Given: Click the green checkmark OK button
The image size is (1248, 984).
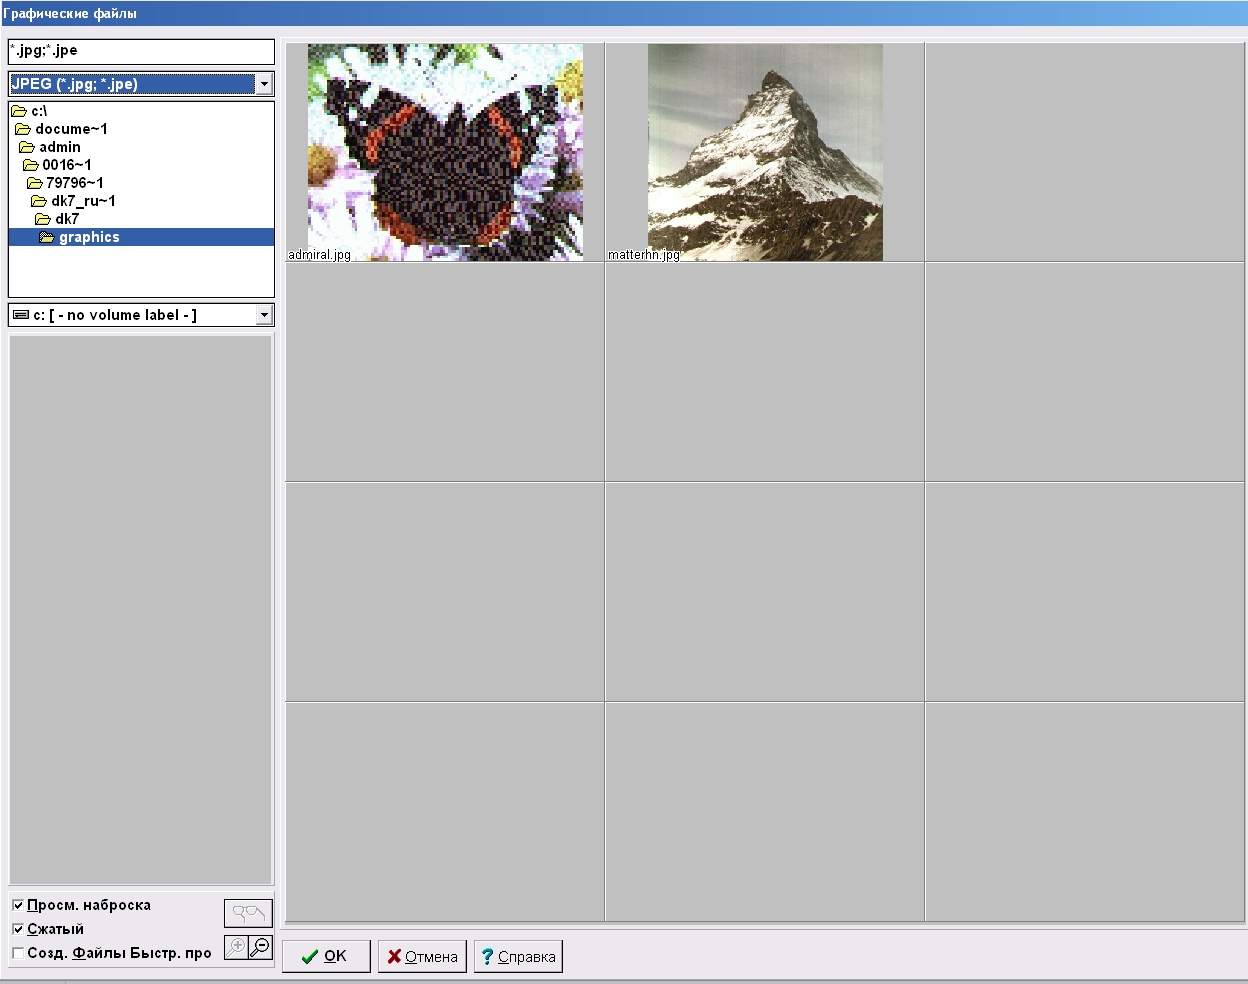Looking at the screenshot, I should coord(326,956).
